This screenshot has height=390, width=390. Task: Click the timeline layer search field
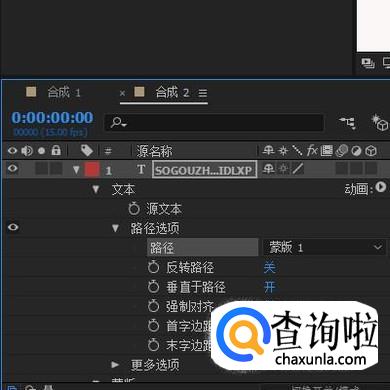[214, 123]
